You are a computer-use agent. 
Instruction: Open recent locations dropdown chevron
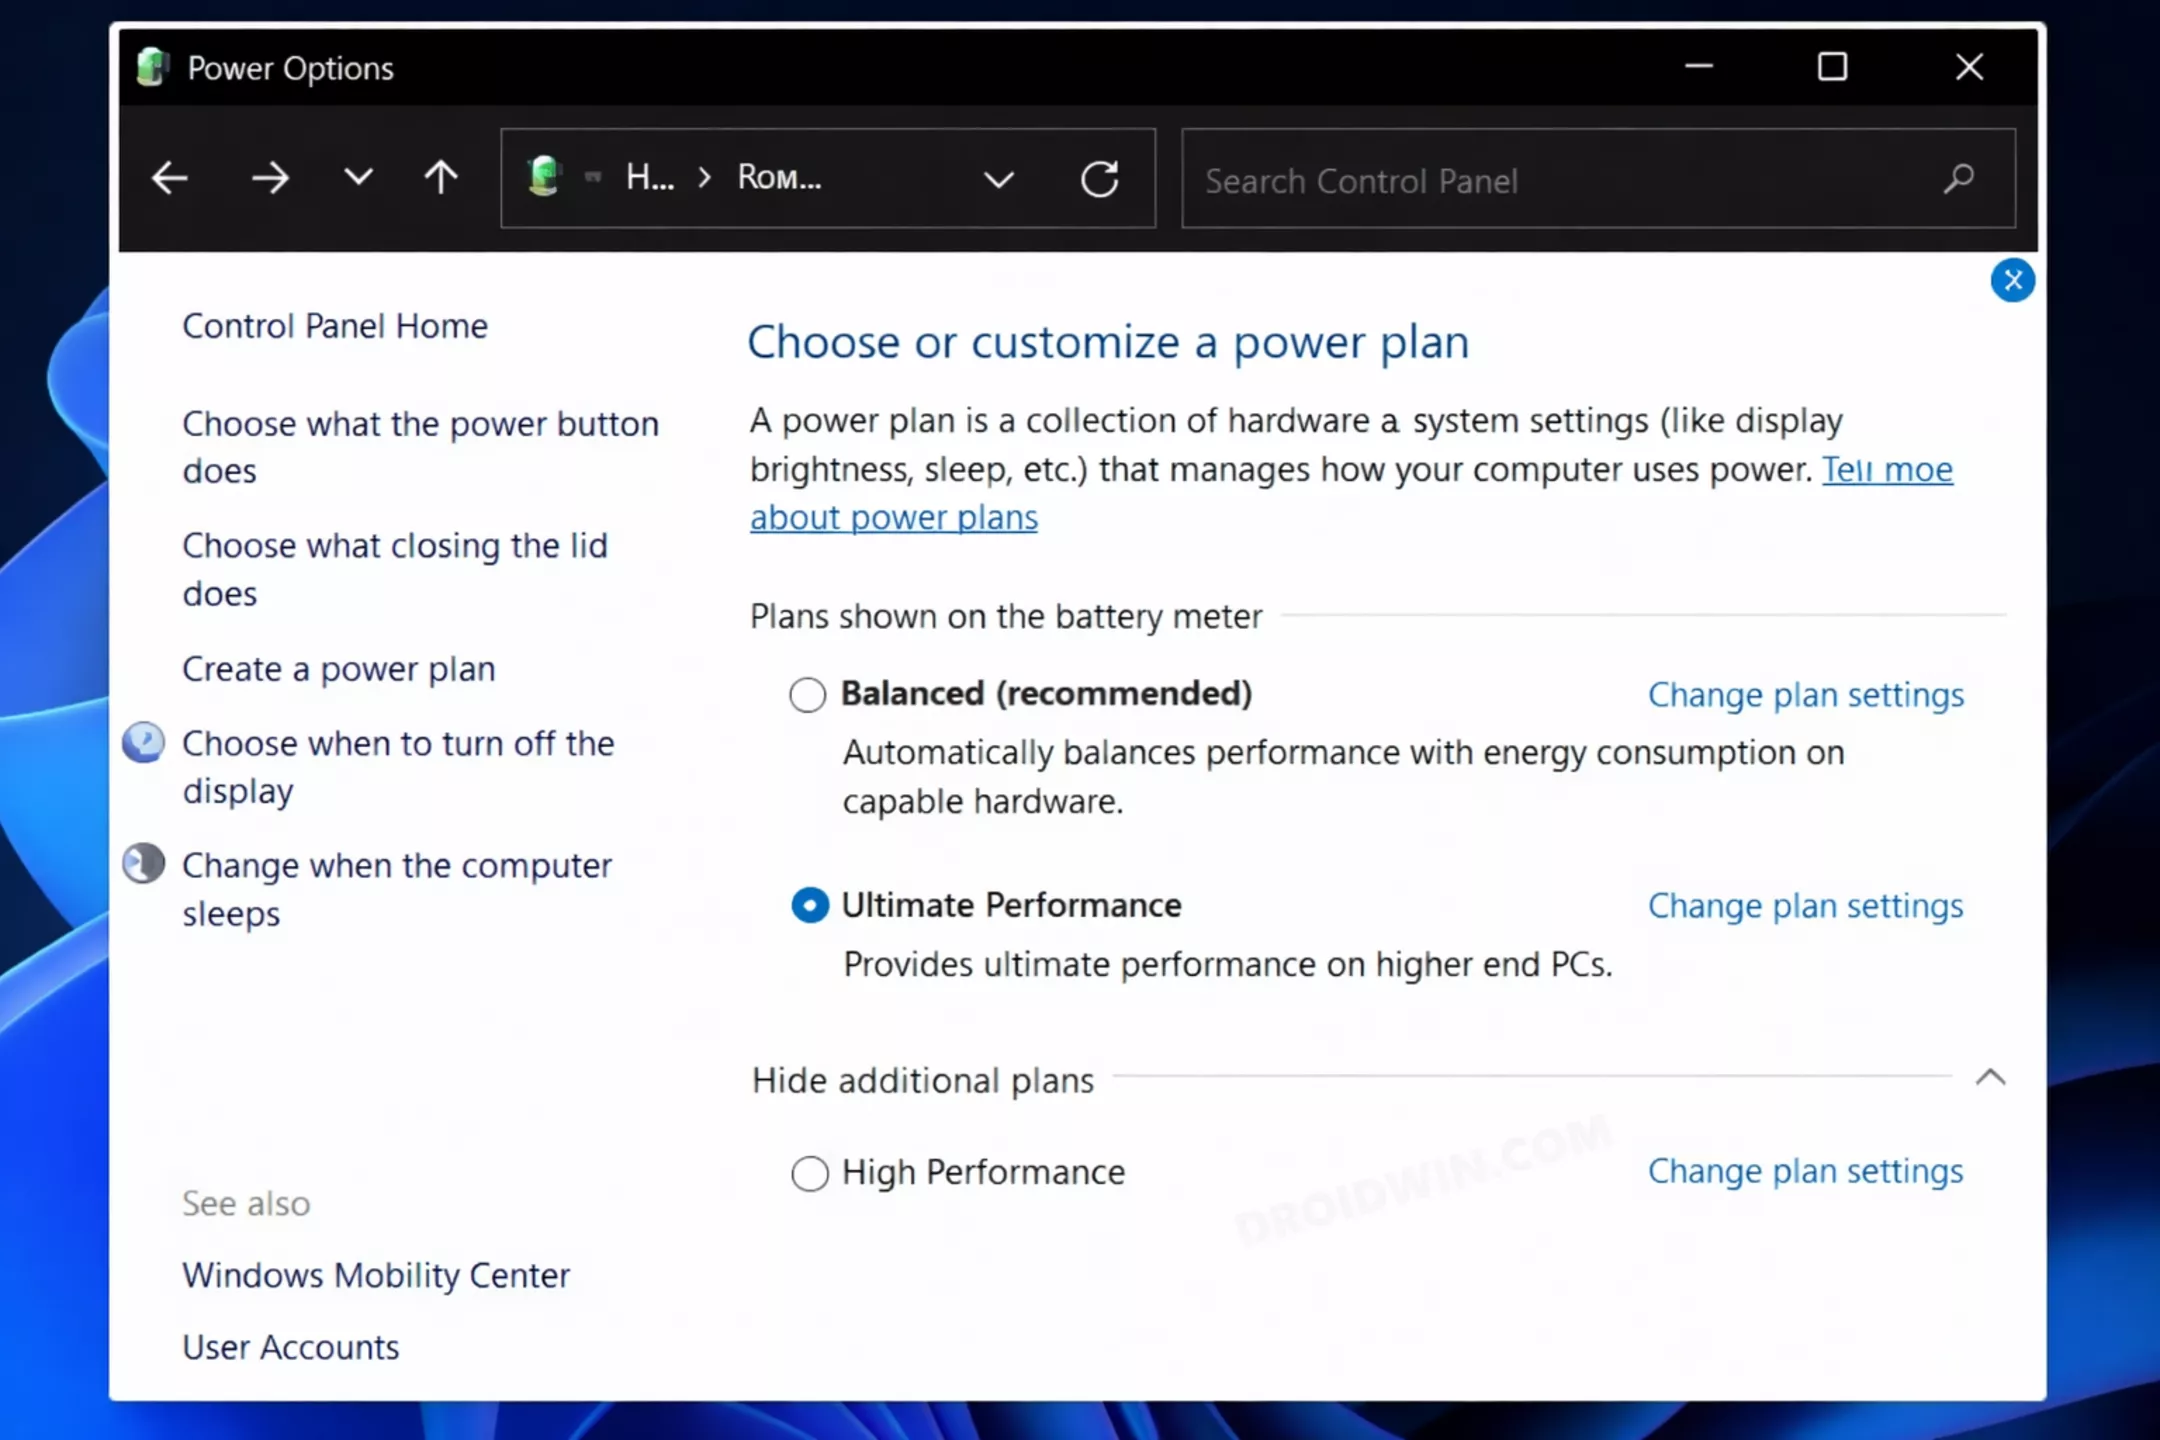tap(358, 178)
